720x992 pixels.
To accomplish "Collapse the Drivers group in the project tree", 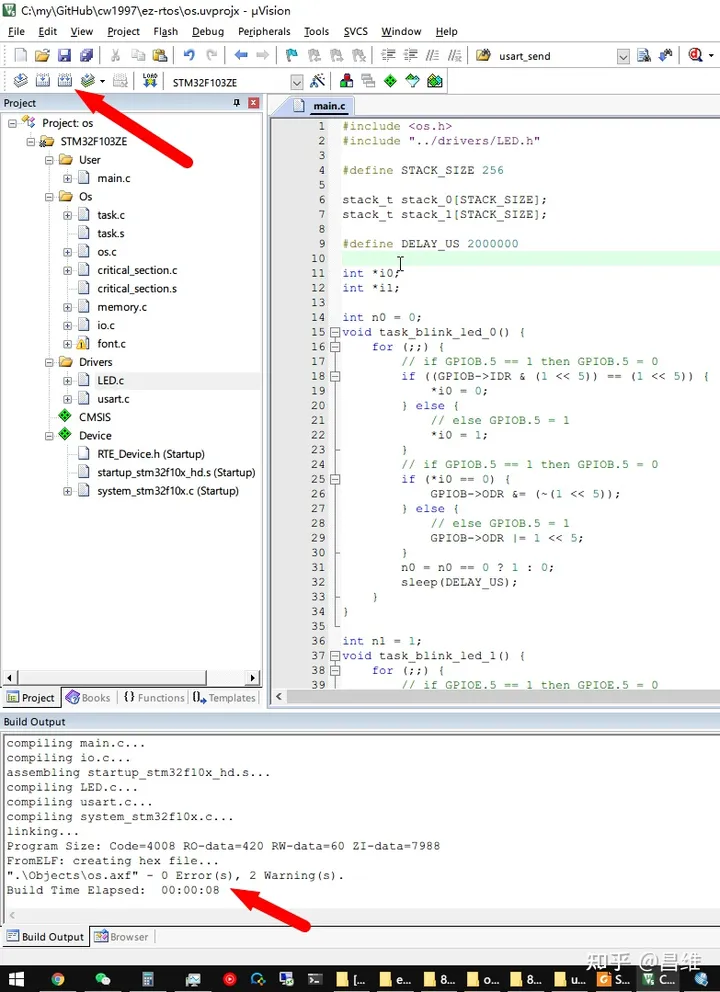I will tap(49, 363).
